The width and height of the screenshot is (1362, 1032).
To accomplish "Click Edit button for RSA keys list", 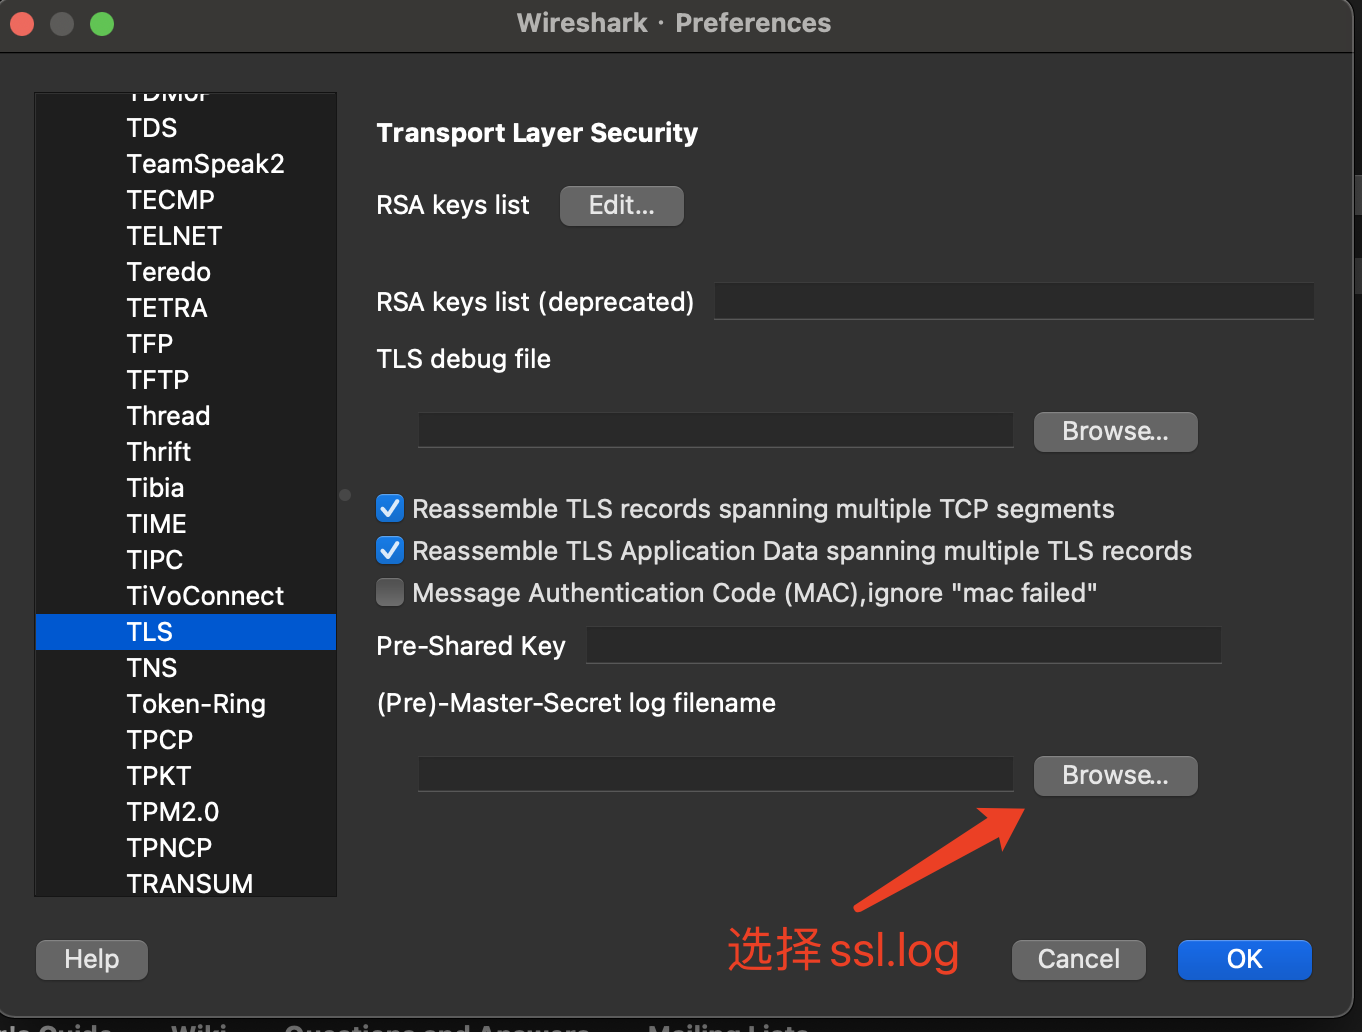I will [621, 206].
